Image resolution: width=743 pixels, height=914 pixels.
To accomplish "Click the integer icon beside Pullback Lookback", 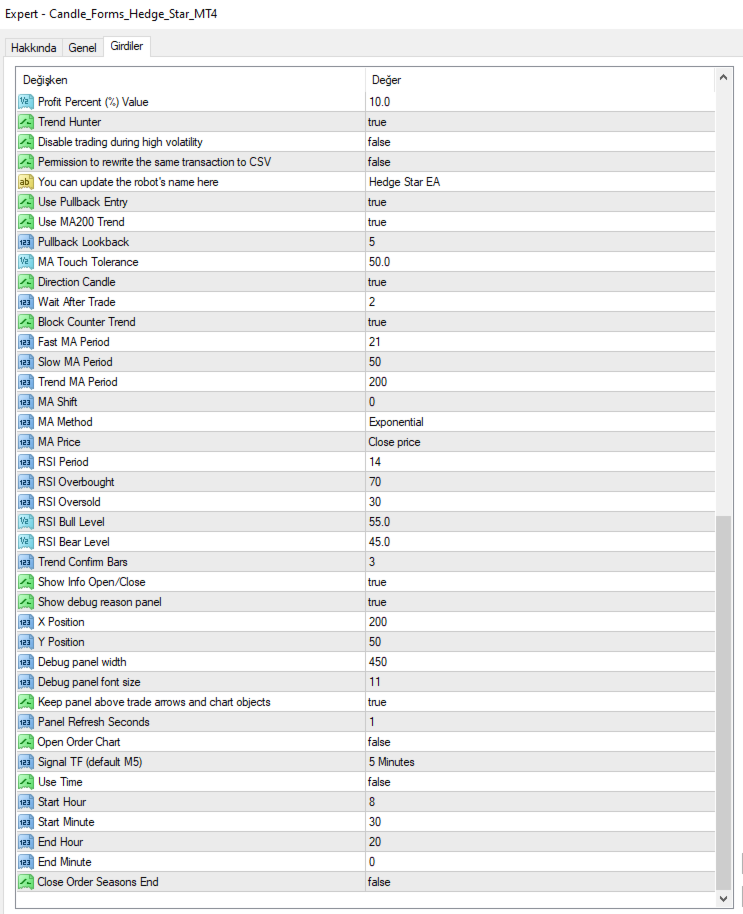I will pyautogui.click(x=26, y=242).
